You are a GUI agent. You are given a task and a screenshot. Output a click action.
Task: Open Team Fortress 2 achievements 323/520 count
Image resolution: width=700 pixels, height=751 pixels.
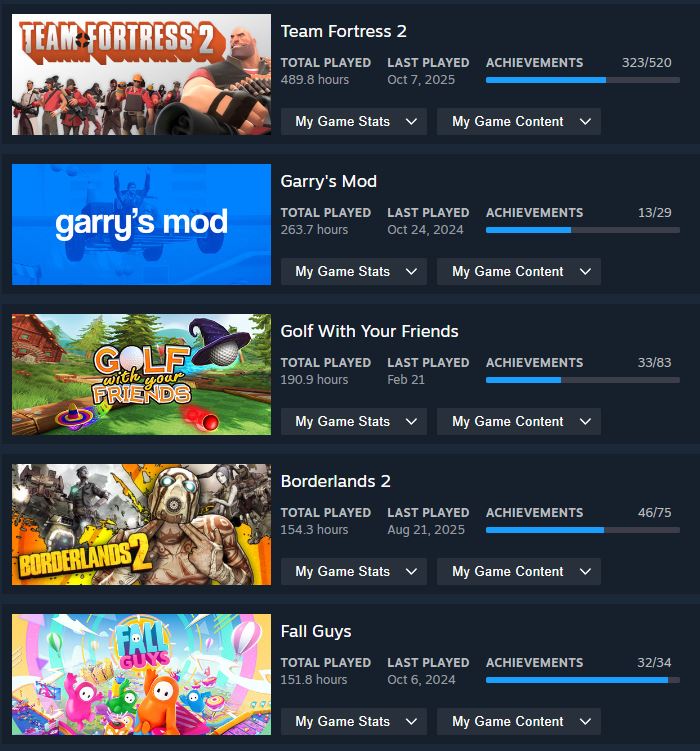click(646, 62)
